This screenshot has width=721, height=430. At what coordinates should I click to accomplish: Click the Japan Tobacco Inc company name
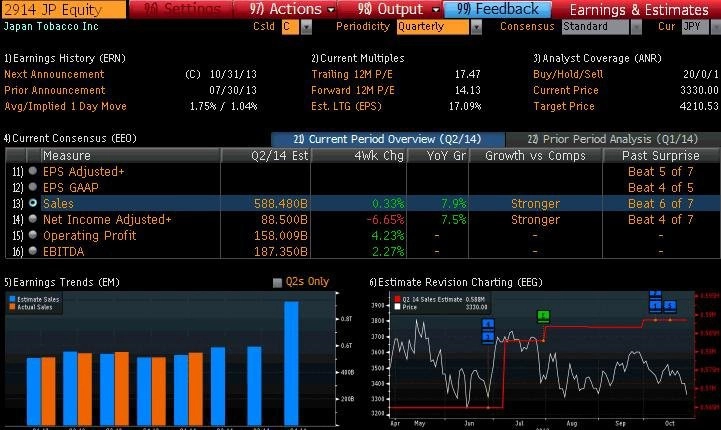(x=51, y=26)
